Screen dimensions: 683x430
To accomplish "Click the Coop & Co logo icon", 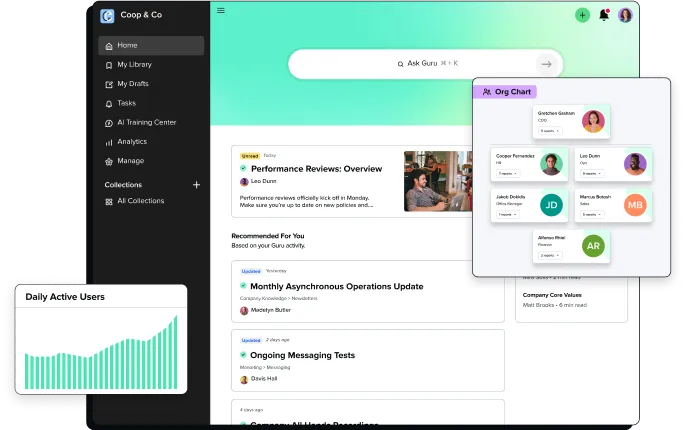I will point(107,16).
